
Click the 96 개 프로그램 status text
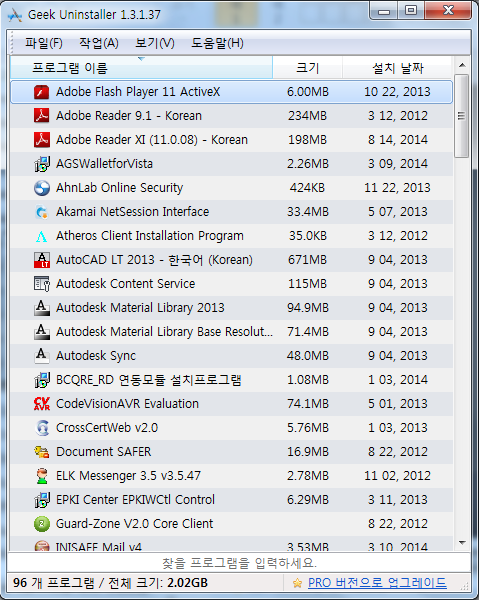click(x=54, y=583)
